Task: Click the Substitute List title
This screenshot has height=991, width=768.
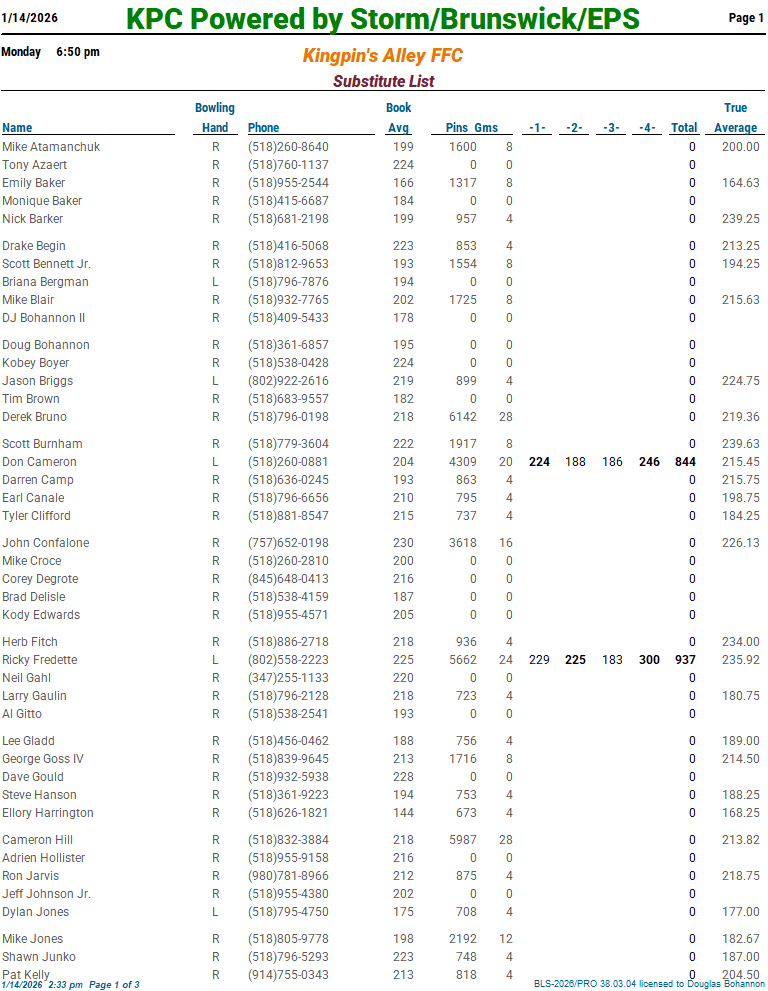Action: point(383,81)
